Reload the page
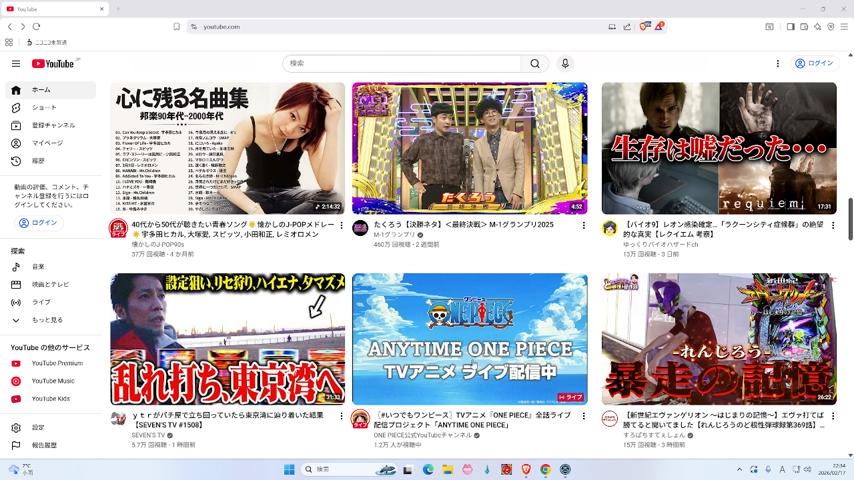This screenshot has width=854, height=480. (x=36, y=27)
